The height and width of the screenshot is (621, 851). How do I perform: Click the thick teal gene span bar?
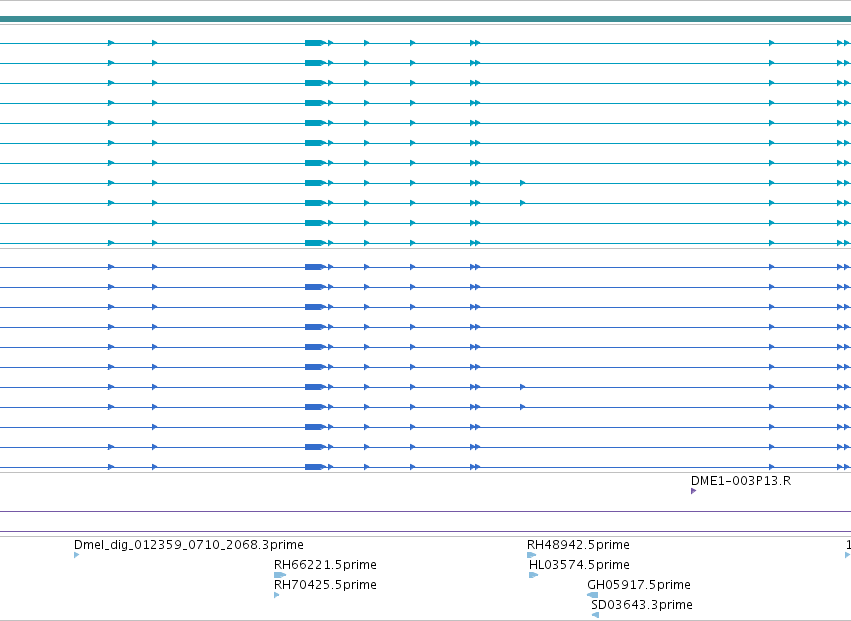pos(426,19)
